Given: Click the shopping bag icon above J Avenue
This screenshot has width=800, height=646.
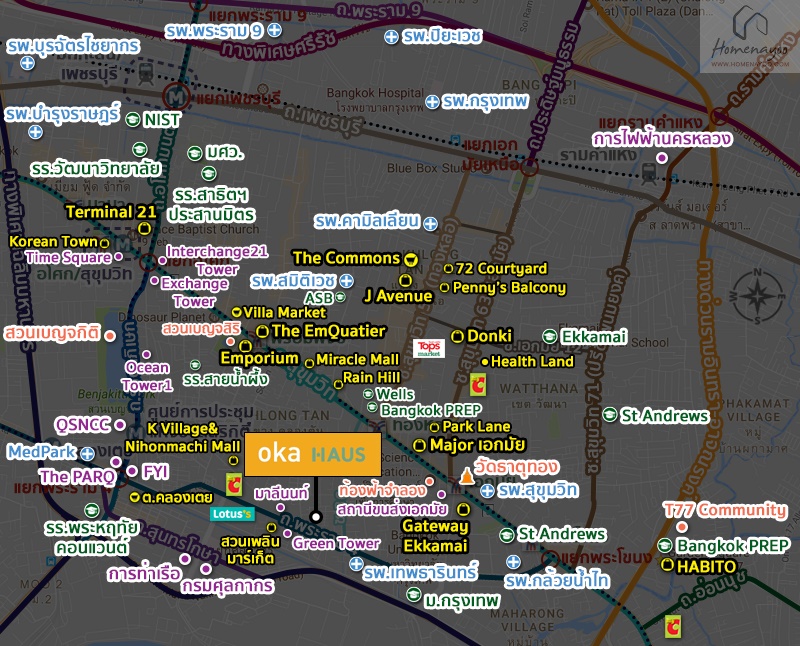Looking at the screenshot, I should coord(405,280).
